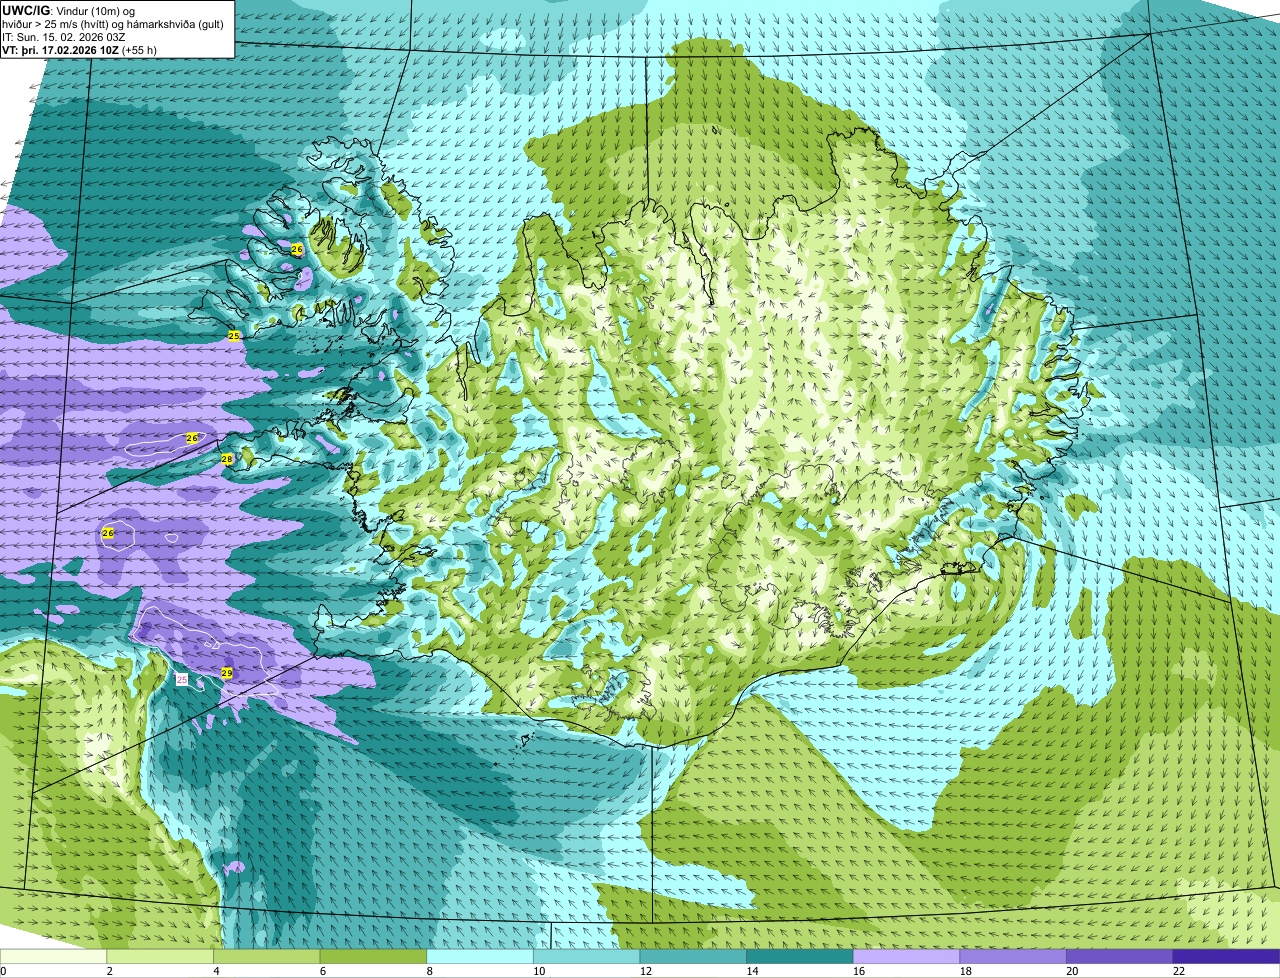Image resolution: width=1280 pixels, height=978 pixels.
Task: Click the legend tick value 12
Action: click(x=646, y=971)
